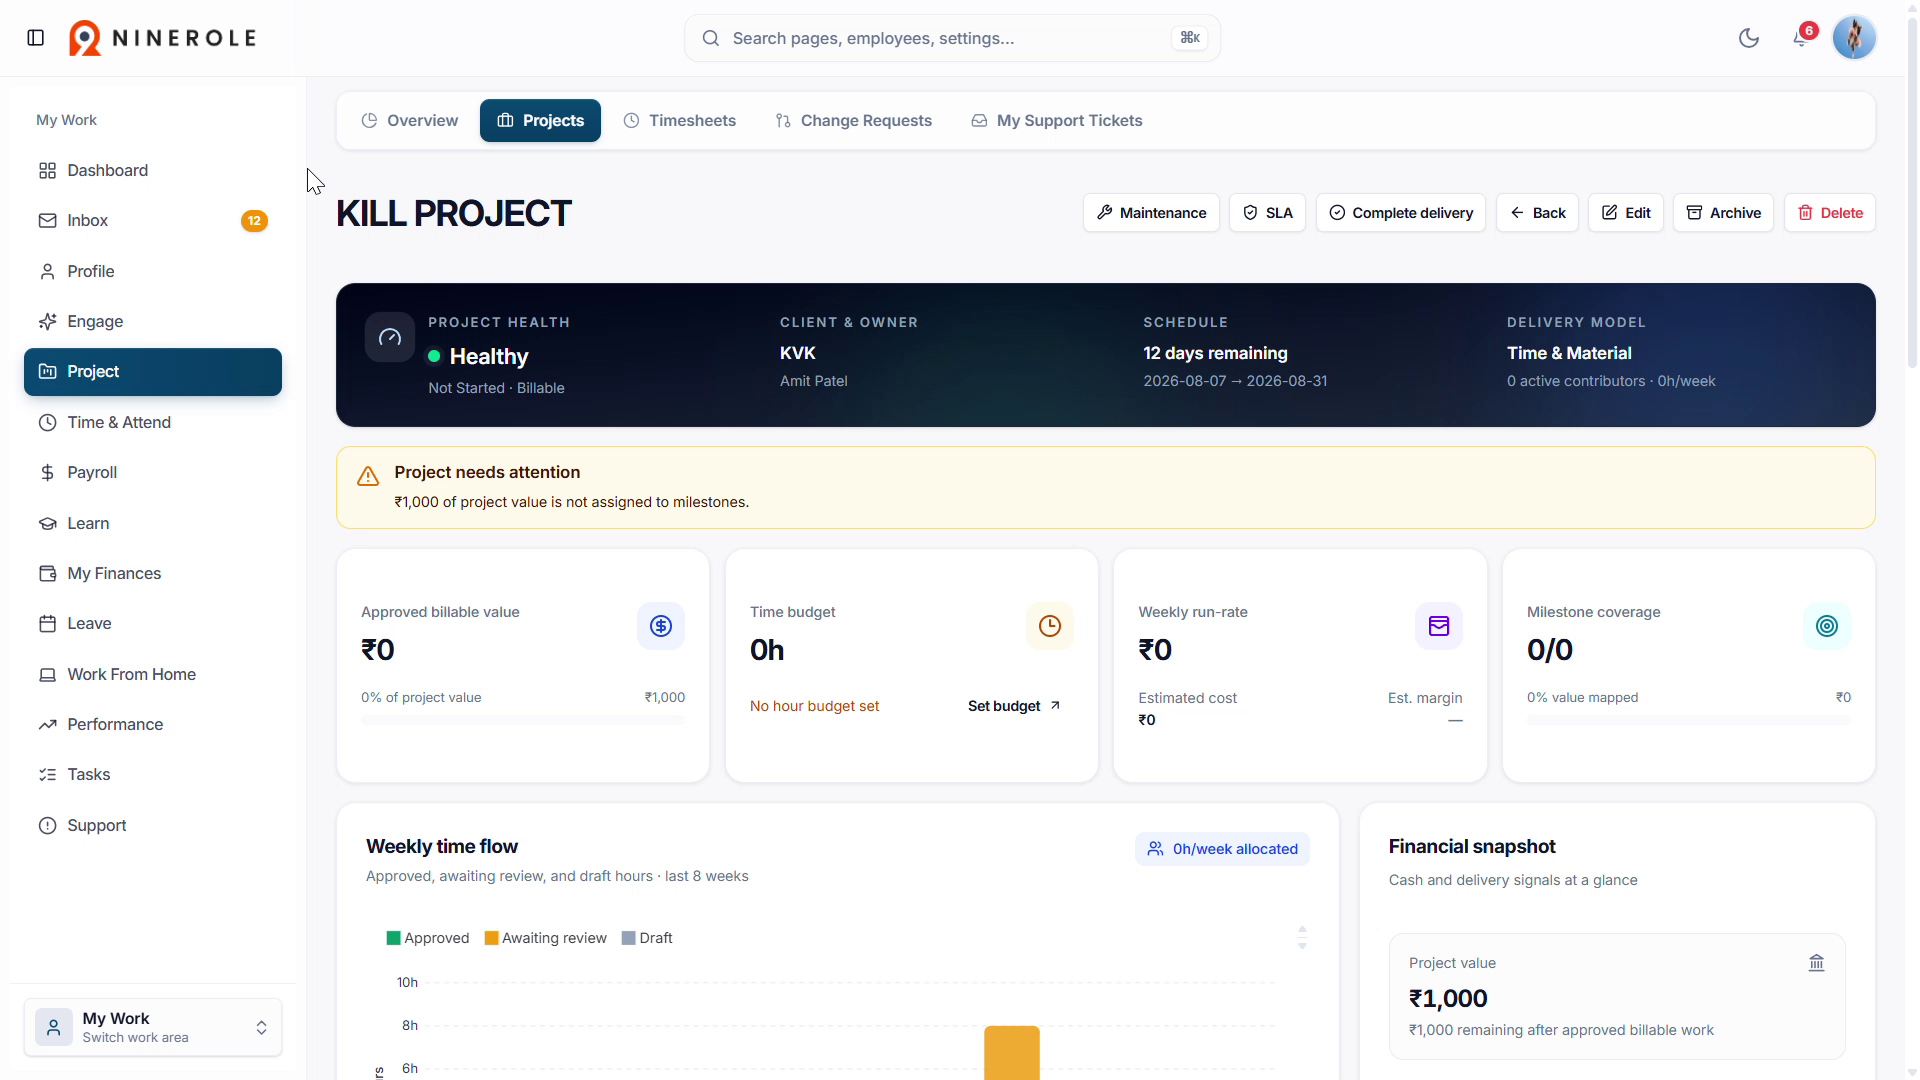Select Time & Attend sidebar item
The width and height of the screenshot is (1920, 1080).
coord(153,422)
